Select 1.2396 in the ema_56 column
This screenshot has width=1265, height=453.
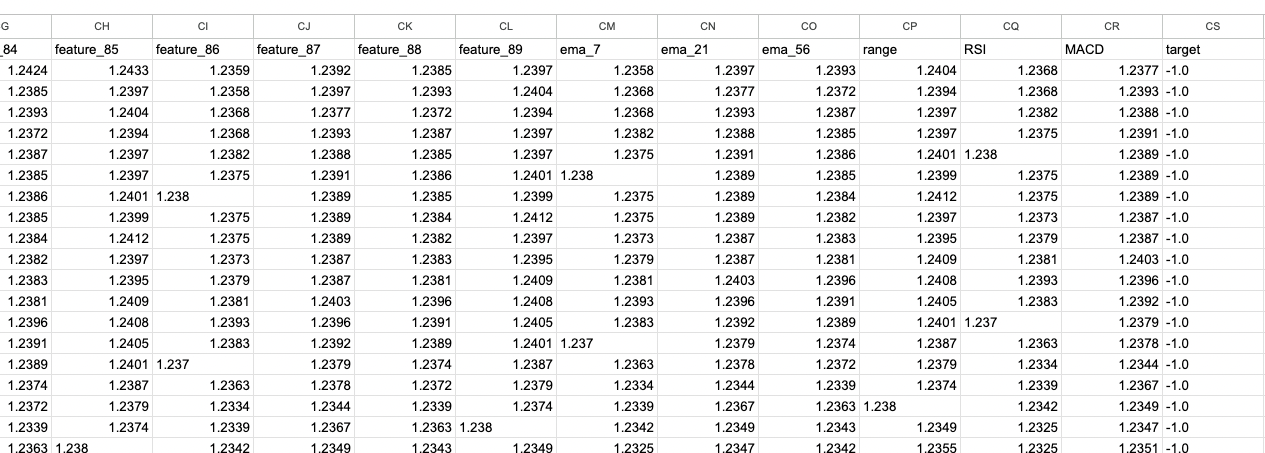(x=809, y=280)
